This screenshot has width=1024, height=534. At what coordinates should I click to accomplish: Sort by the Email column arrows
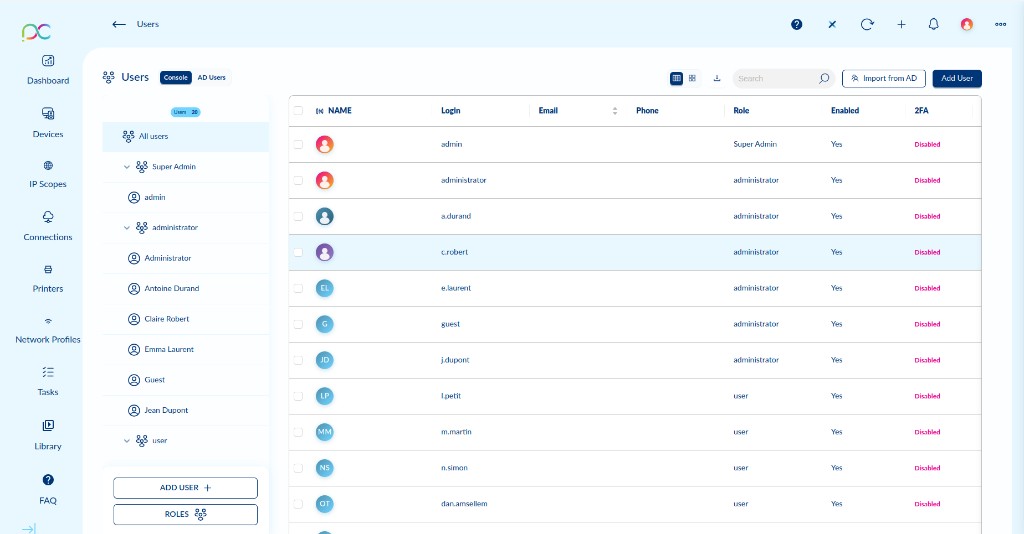(x=615, y=111)
